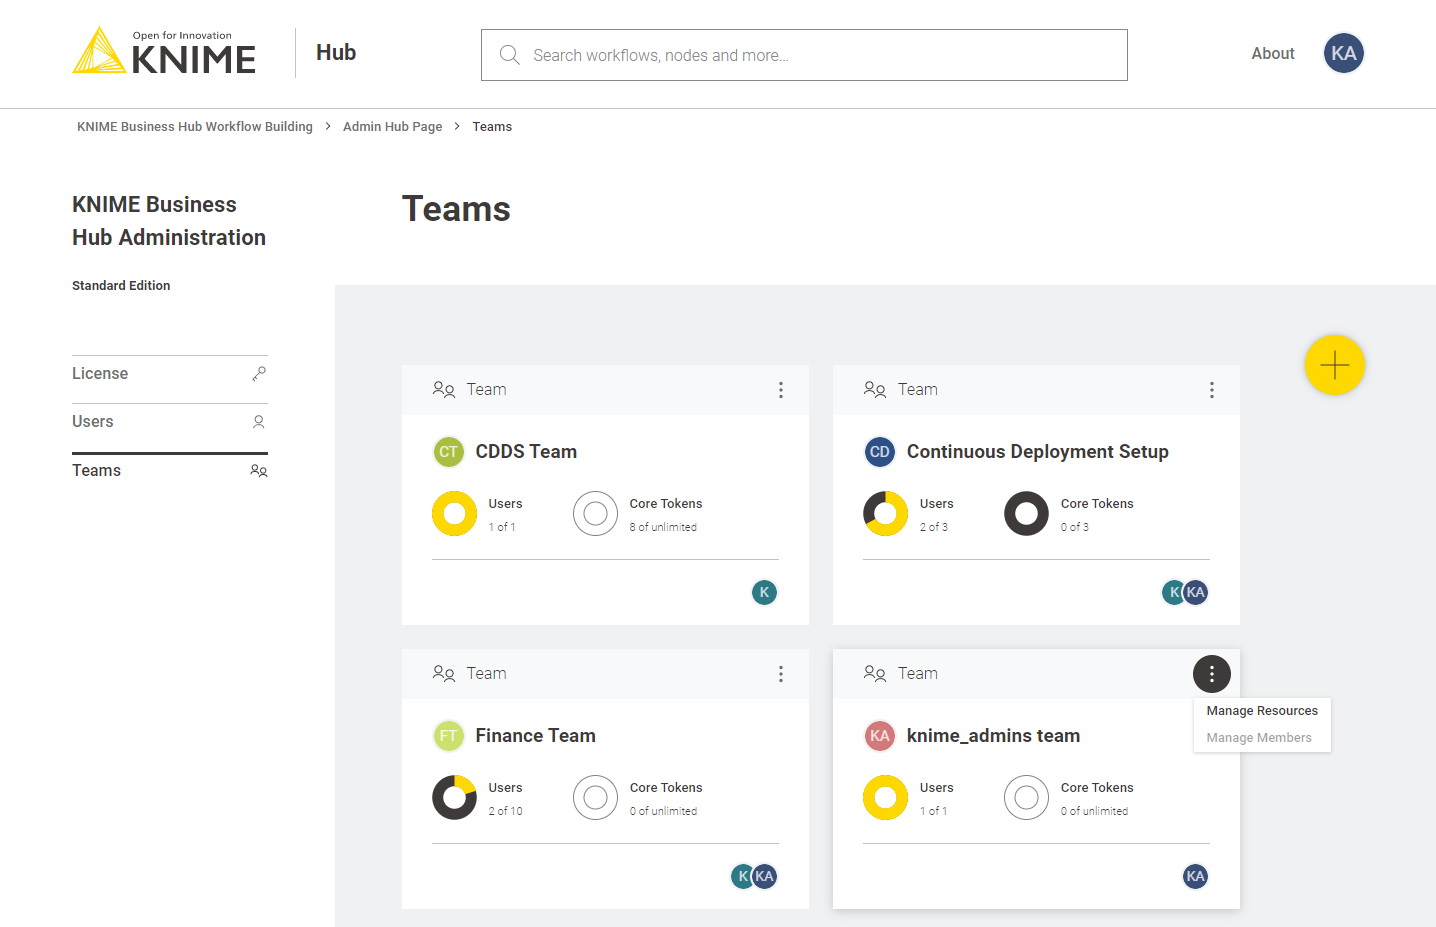The height and width of the screenshot is (927, 1436).
Task: Click the Teams breadcrumb
Action: (x=492, y=127)
